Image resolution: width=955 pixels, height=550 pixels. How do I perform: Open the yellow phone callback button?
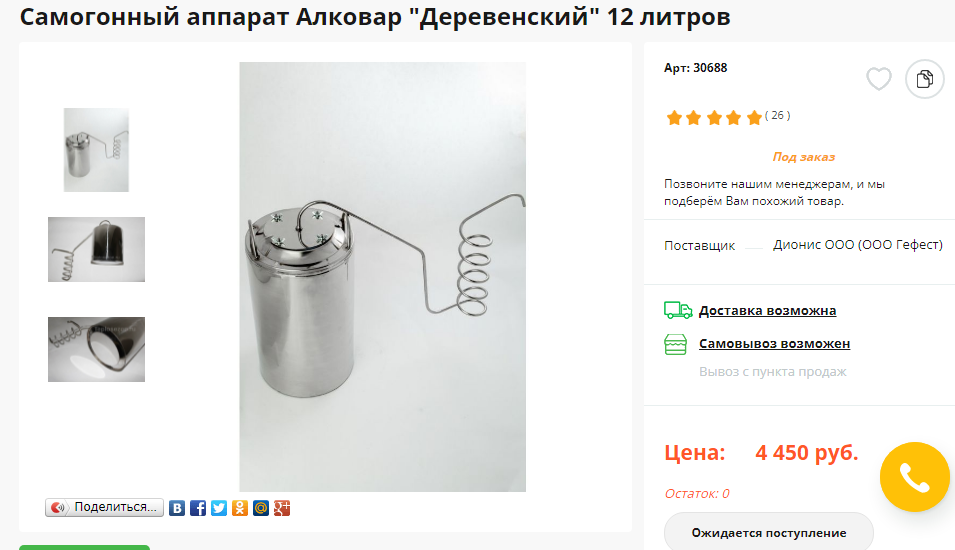pyautogui.click(x=914, y=477)
